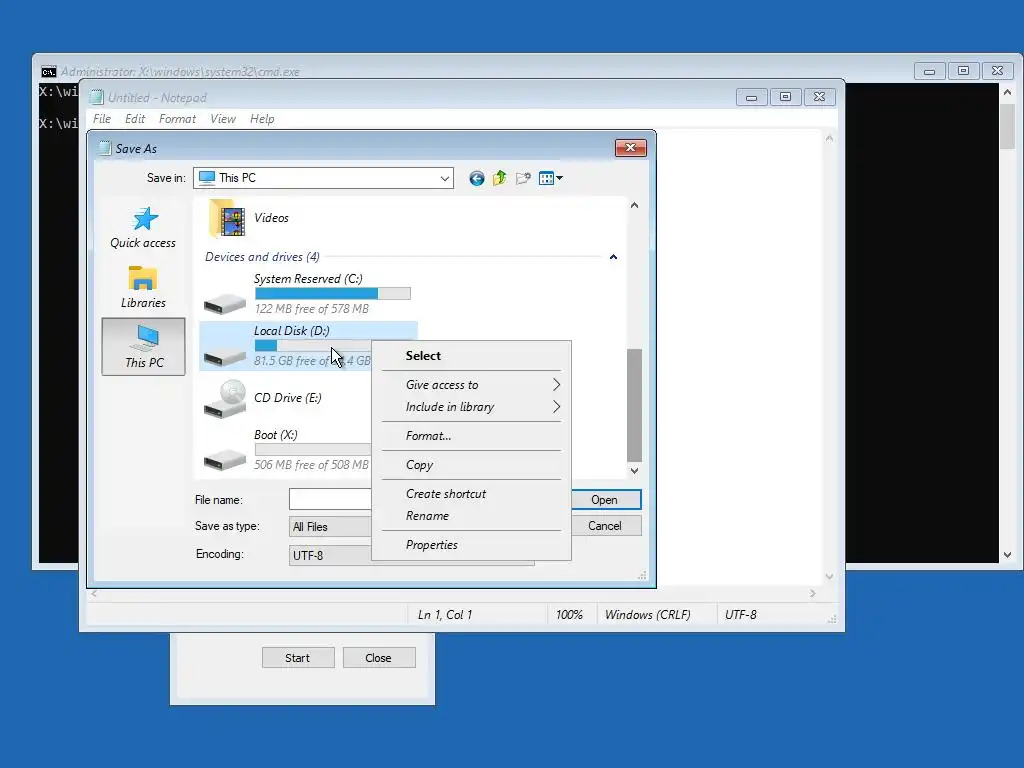The image size is (1024, 768).
Task: Click the file list scroll up arrow
Action: pos(634,205)
